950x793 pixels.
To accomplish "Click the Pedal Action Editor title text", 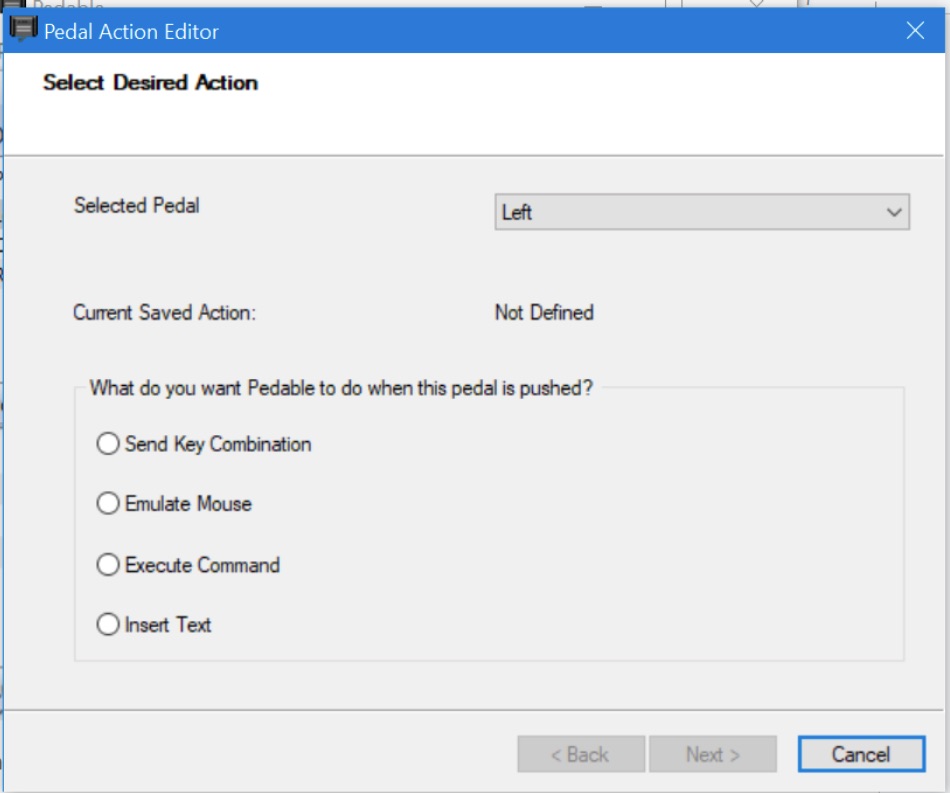I will [x=131, y=31].
